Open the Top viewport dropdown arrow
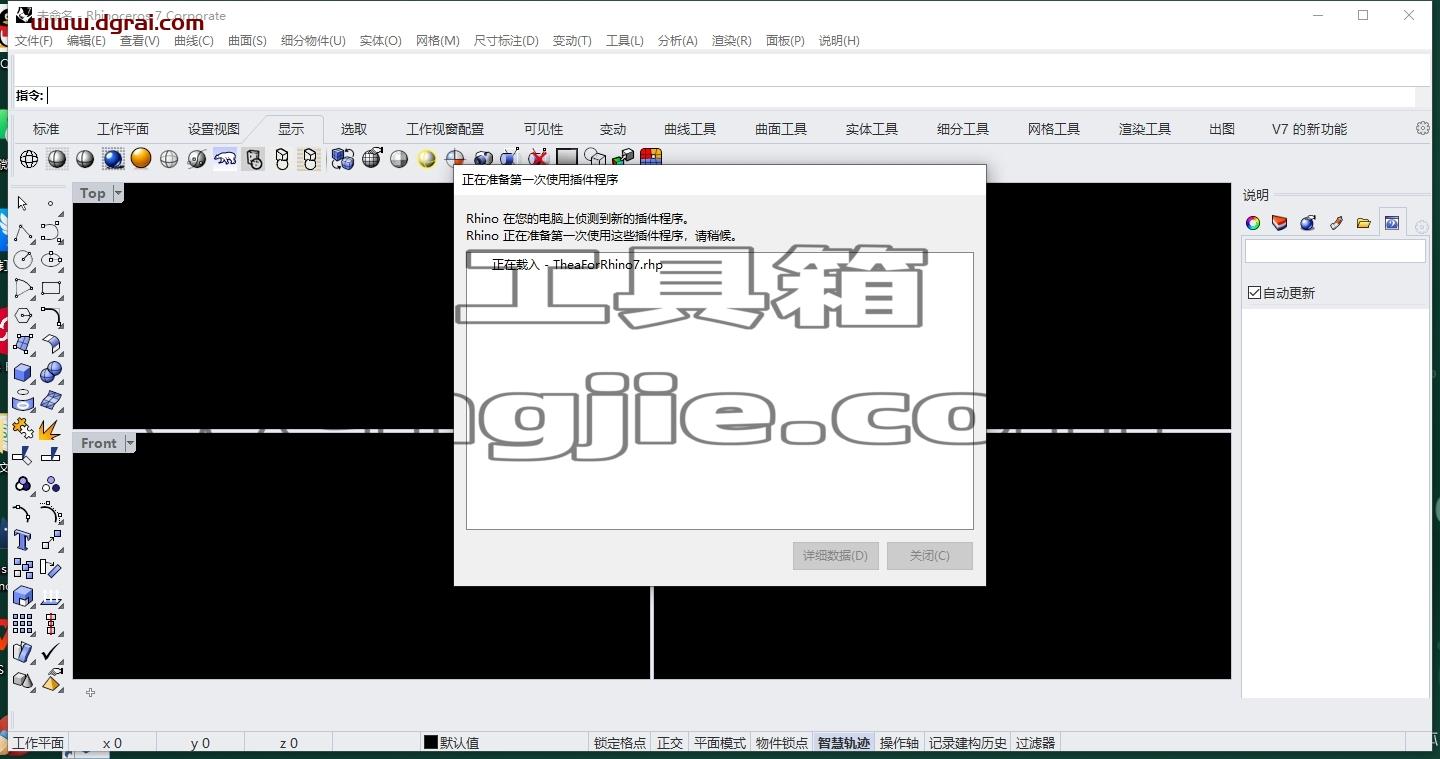 (x=118, y=193)
